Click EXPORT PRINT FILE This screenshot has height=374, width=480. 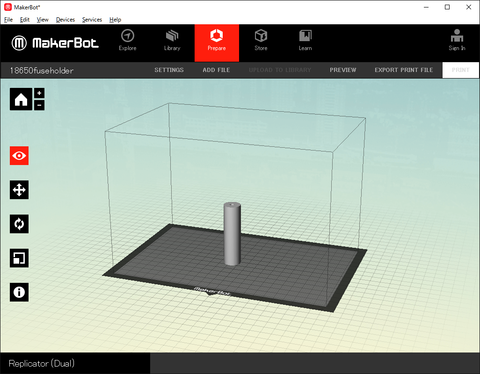[404, 70]
